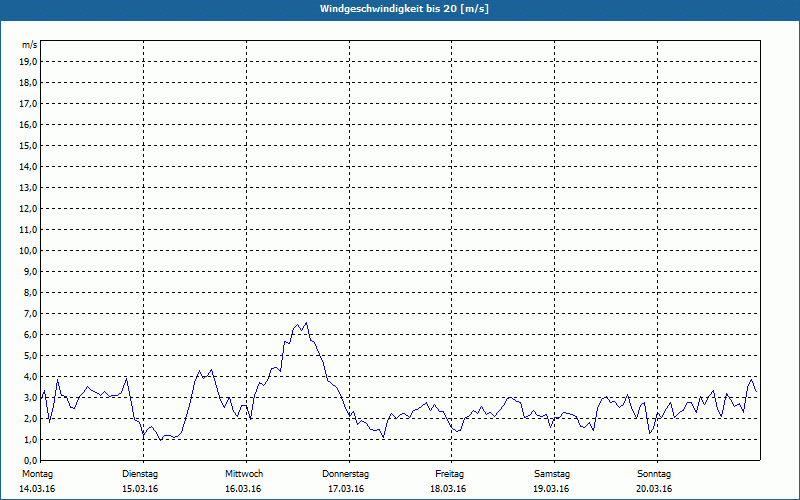The image size is (800, 500).
Task: Select the 1,0 axis value
Action: (x=30, y=440)
